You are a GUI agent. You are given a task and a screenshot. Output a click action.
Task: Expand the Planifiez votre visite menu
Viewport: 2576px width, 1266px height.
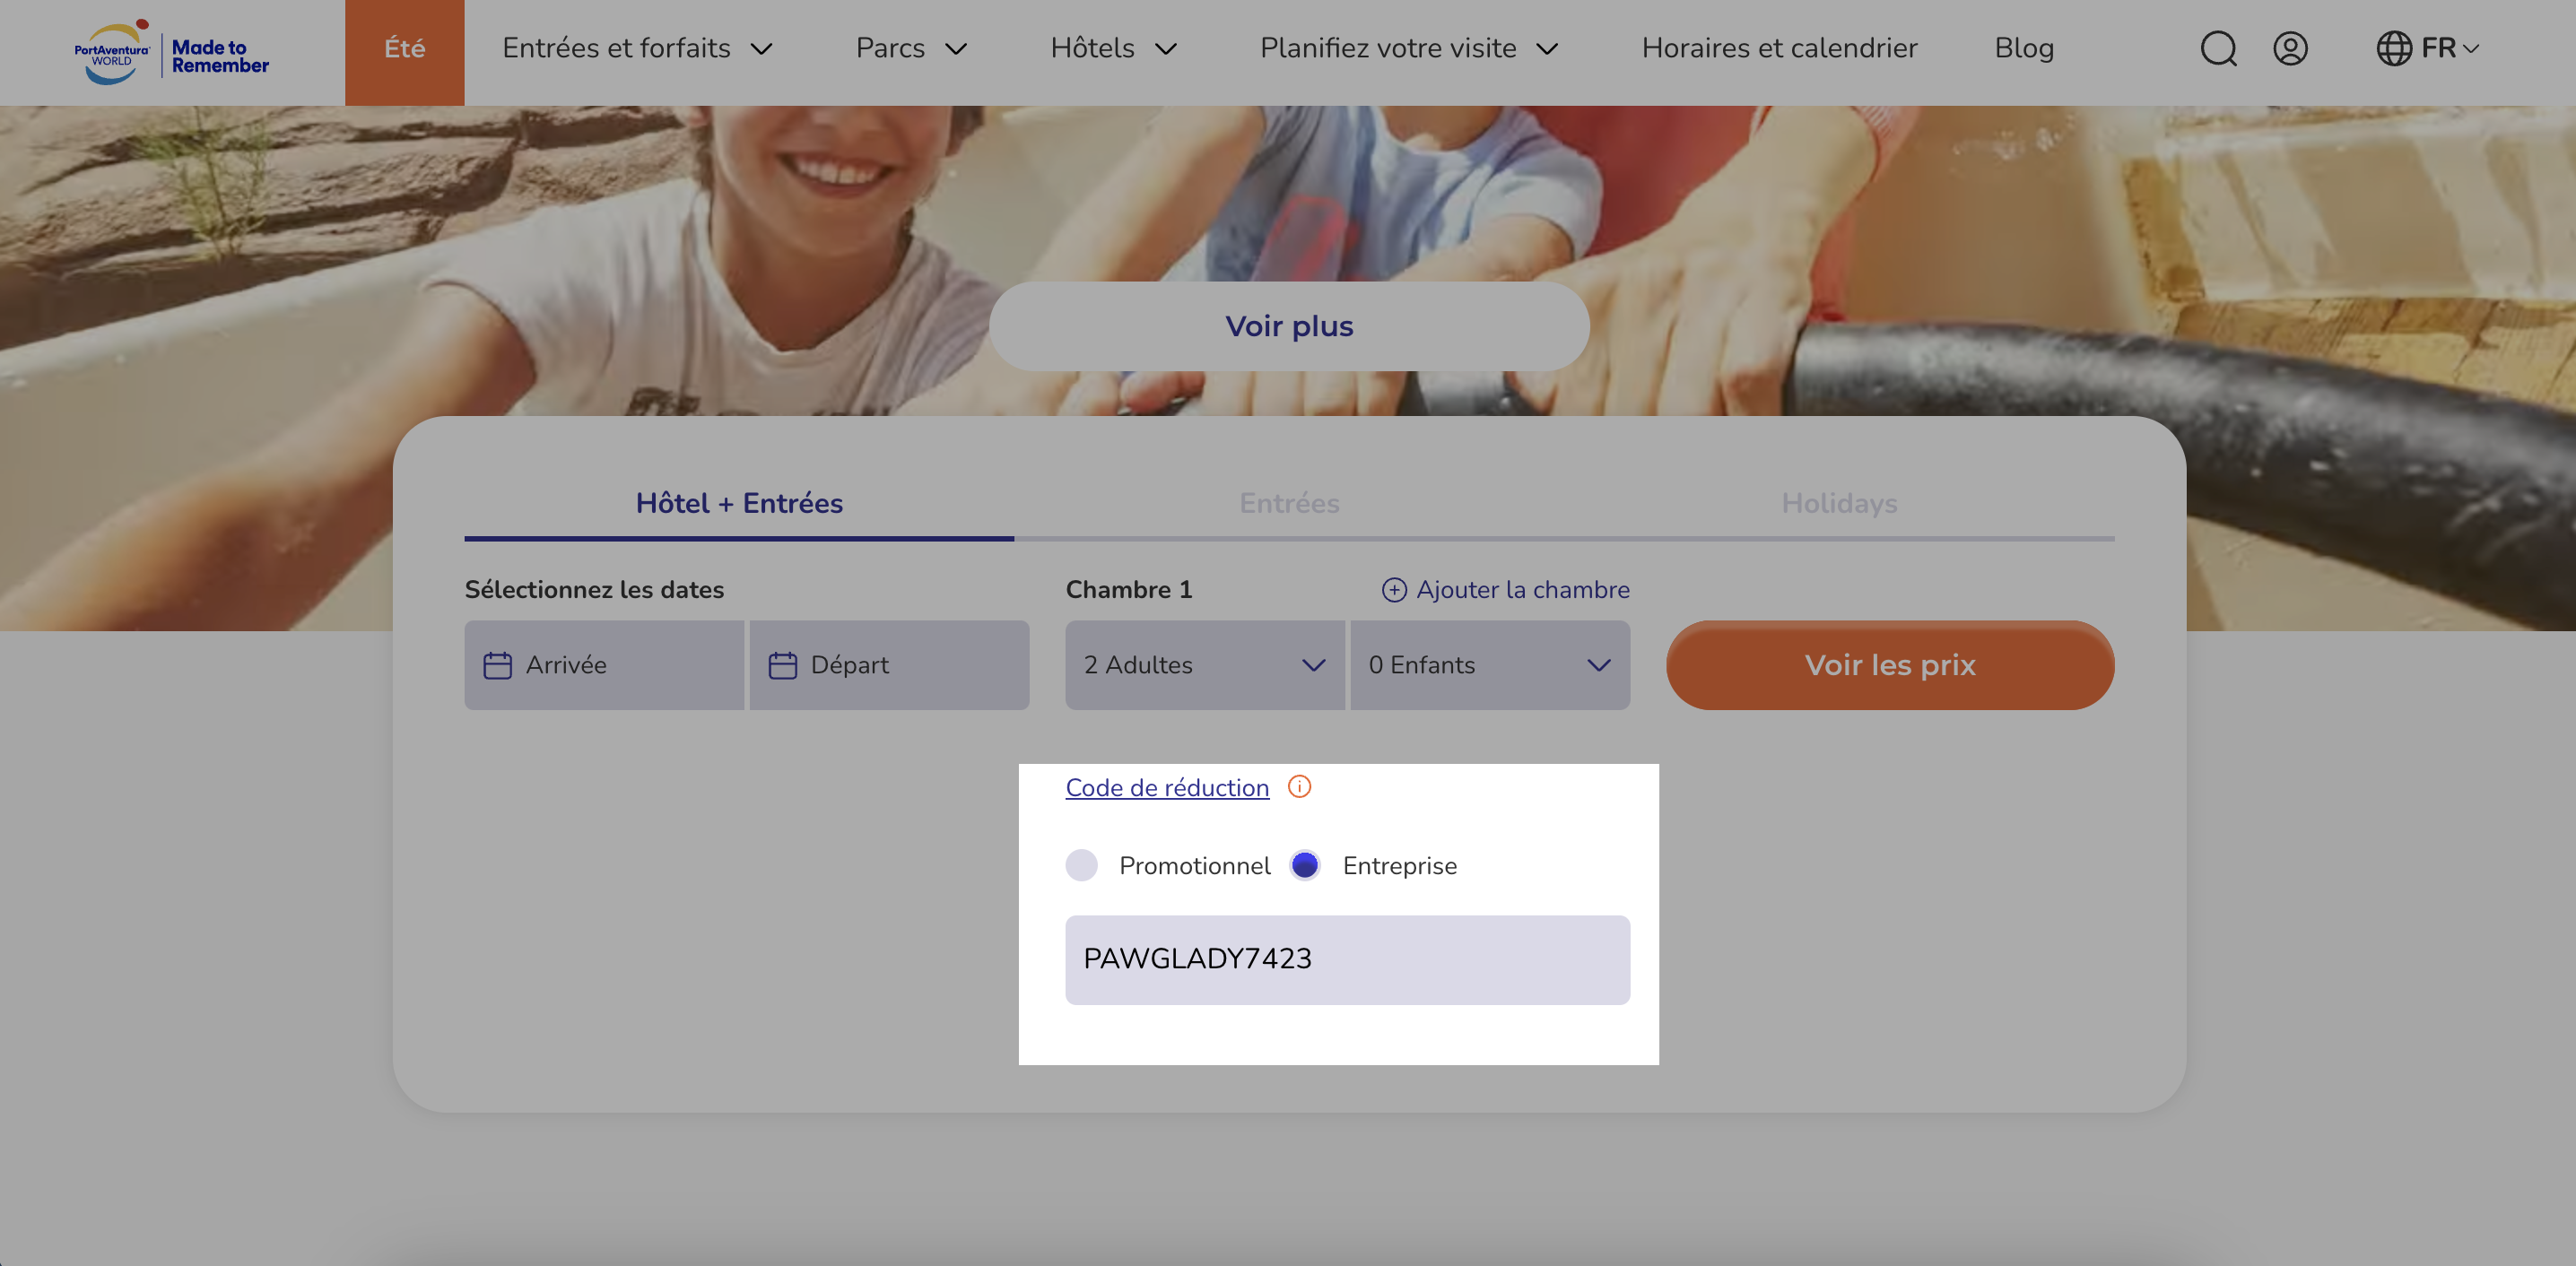1409,48
